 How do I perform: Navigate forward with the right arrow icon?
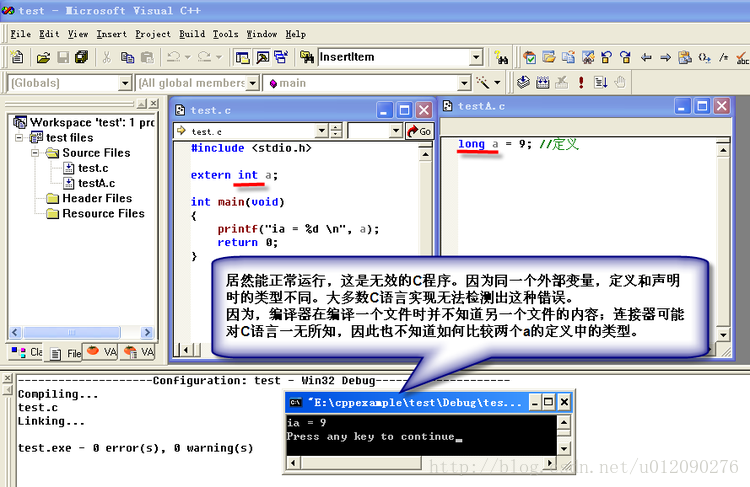pos(665,57)
